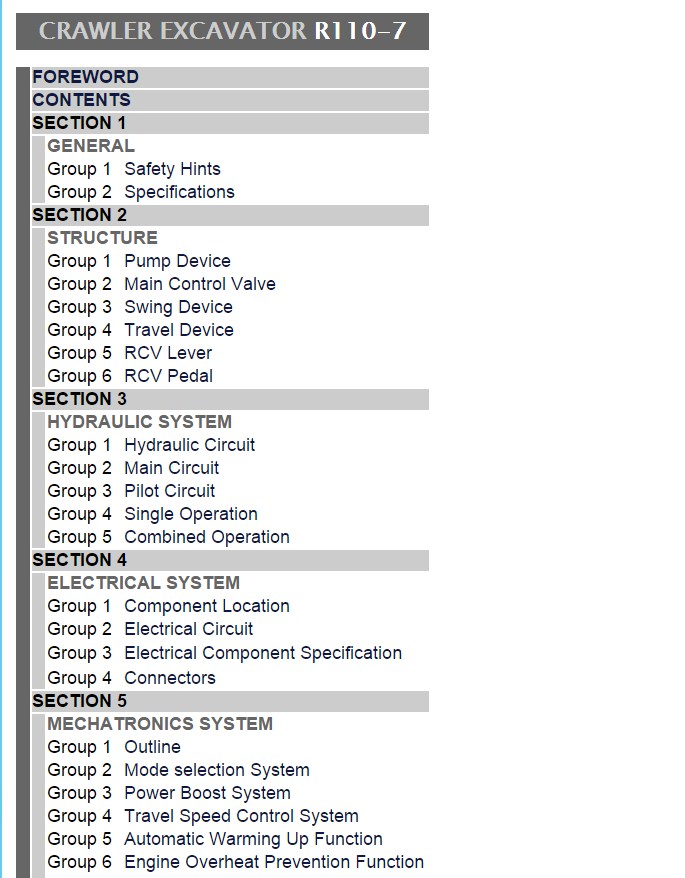Open the FOREWORD entry

click(85, 77)
